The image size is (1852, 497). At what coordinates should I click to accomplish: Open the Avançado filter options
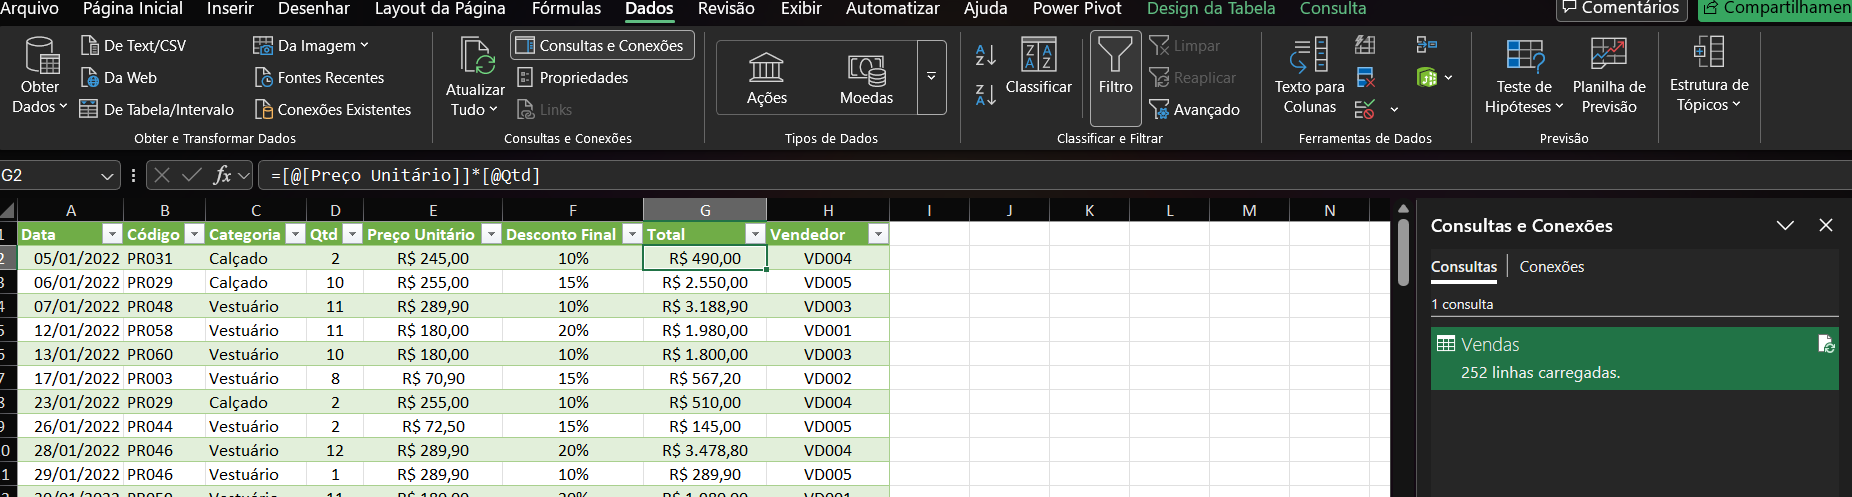[x=1195, y=110]
